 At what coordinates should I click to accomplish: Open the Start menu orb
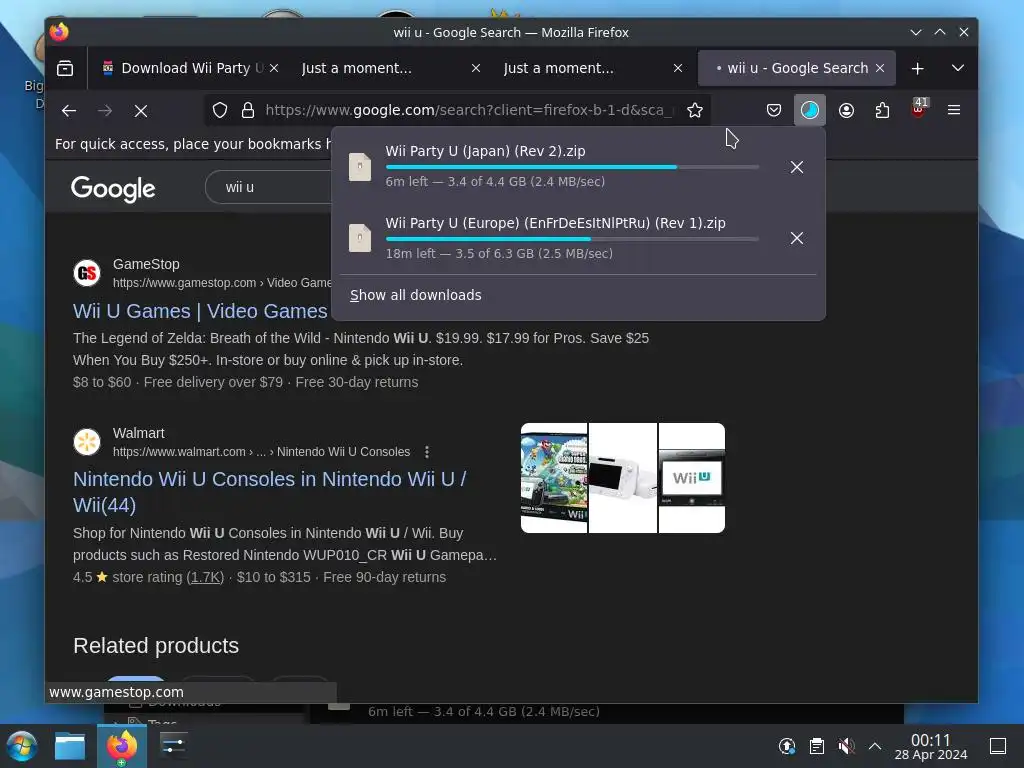coord(22,746)
